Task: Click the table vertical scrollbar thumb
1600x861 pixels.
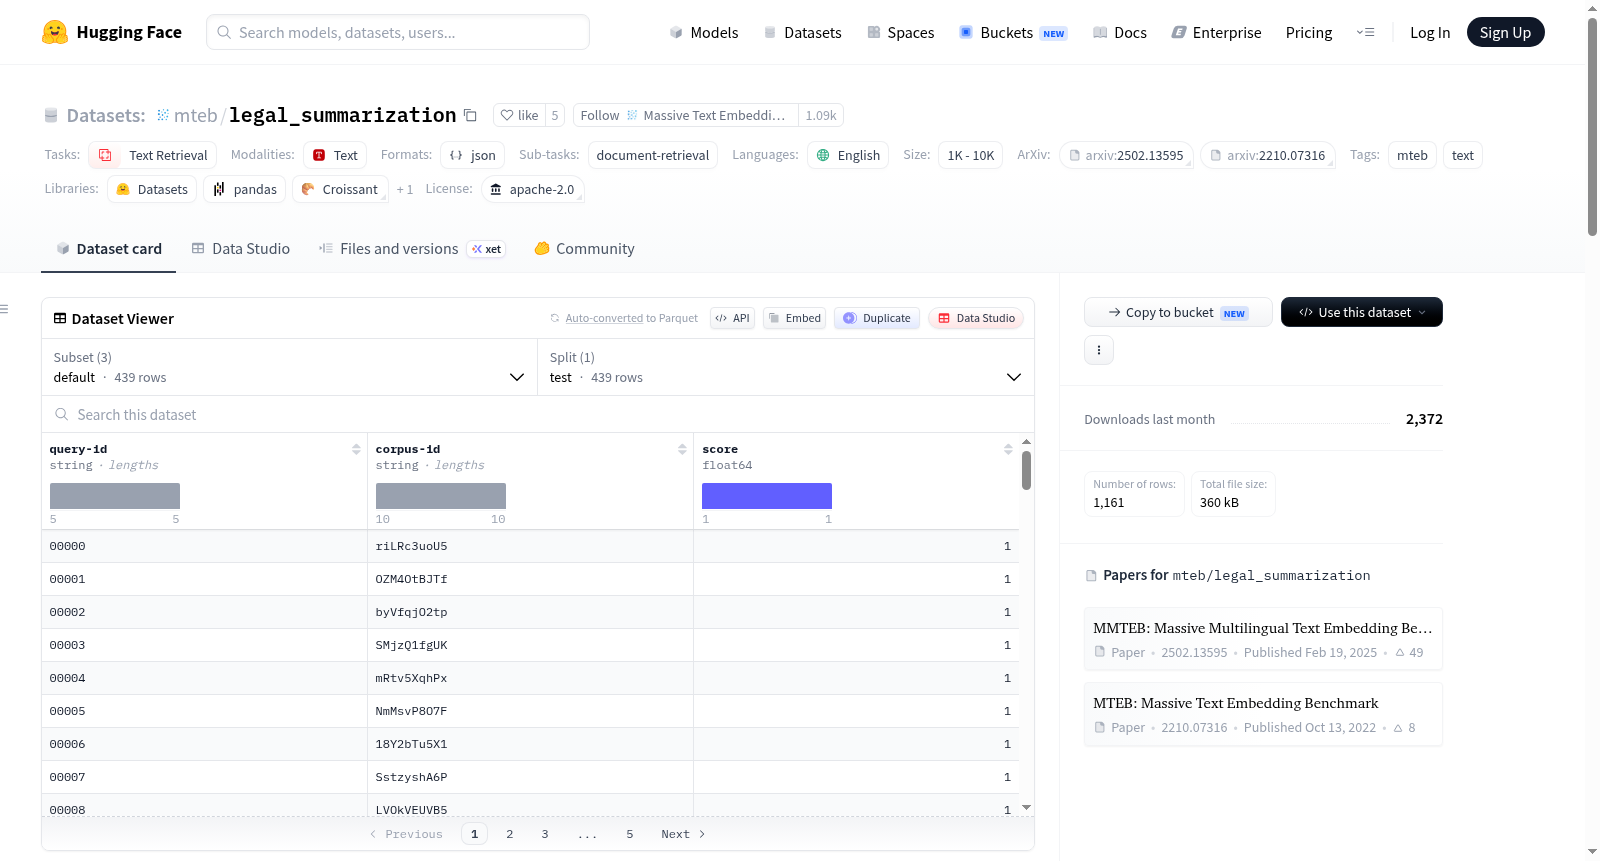Action: click(x=1026, y=470)
